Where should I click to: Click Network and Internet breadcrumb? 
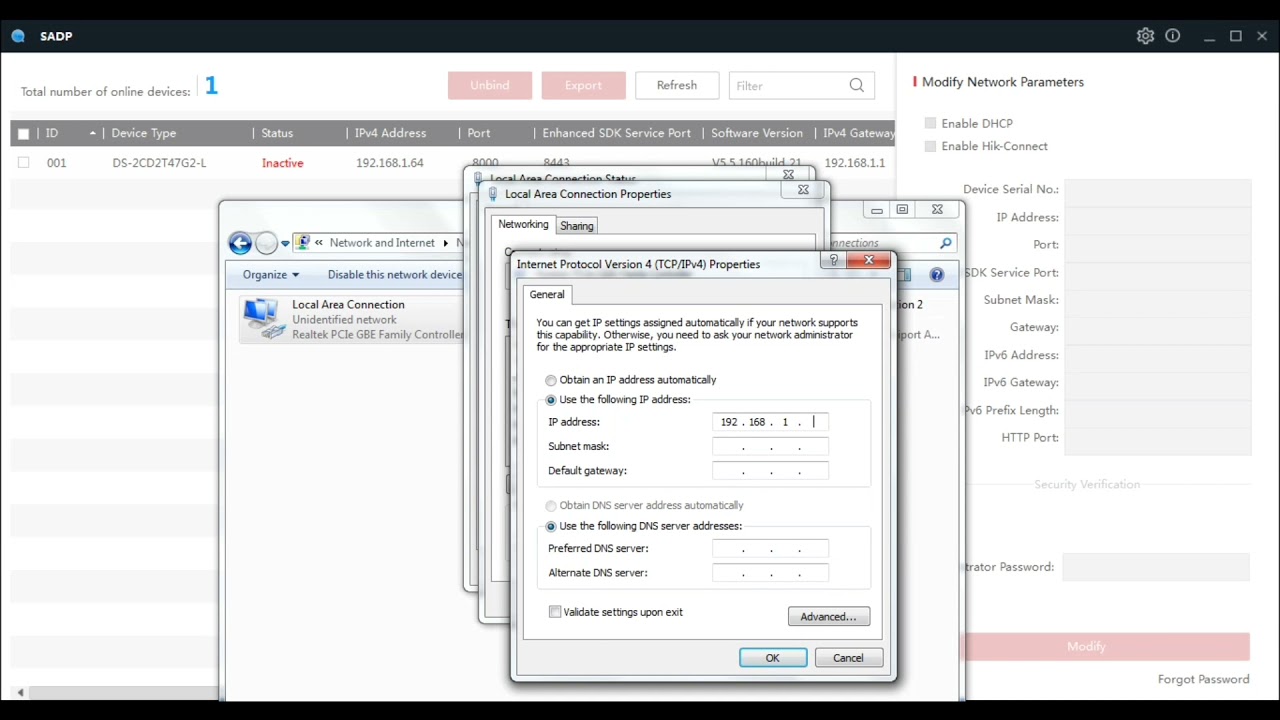coord(382,243)
